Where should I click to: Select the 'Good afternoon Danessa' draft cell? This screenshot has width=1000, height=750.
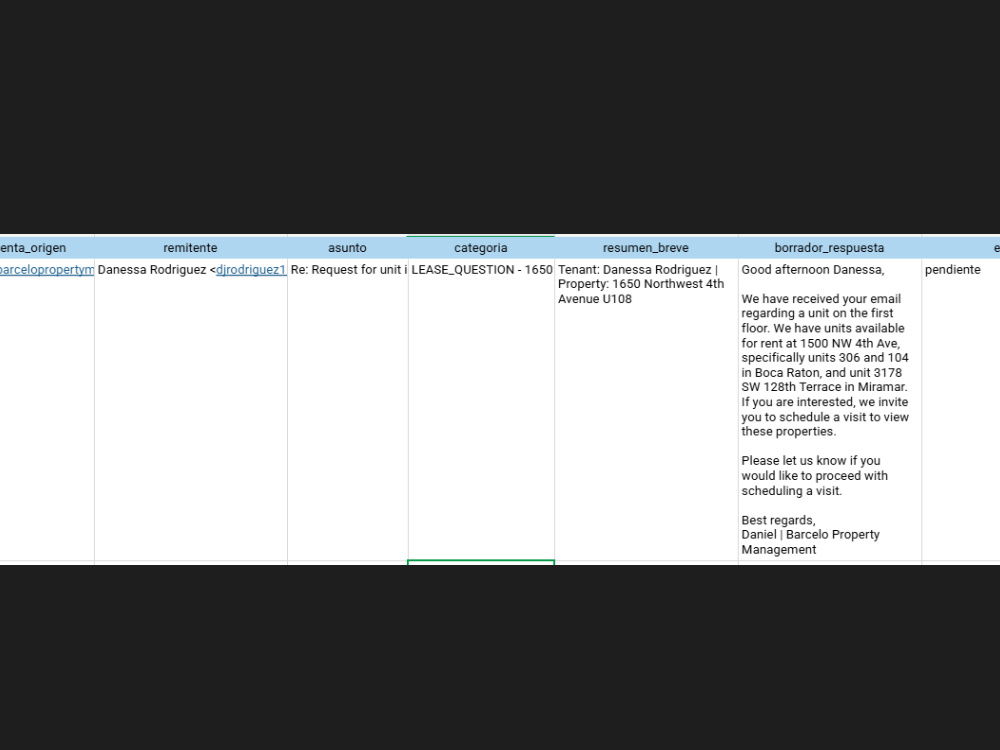(x=830, y=409)
